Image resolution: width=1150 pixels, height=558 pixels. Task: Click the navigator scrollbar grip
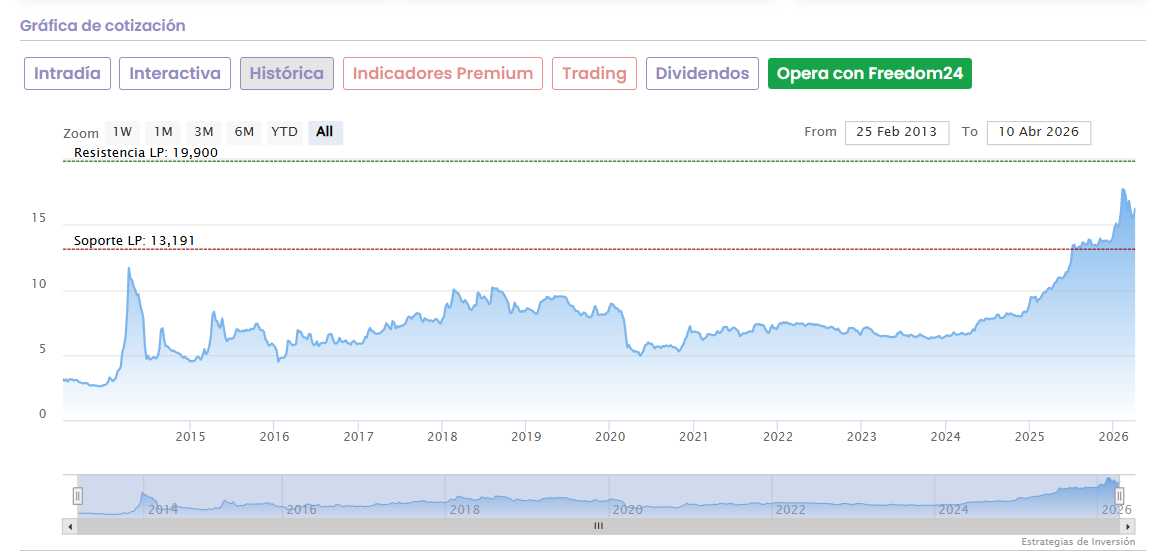click(x=598, y=525)
